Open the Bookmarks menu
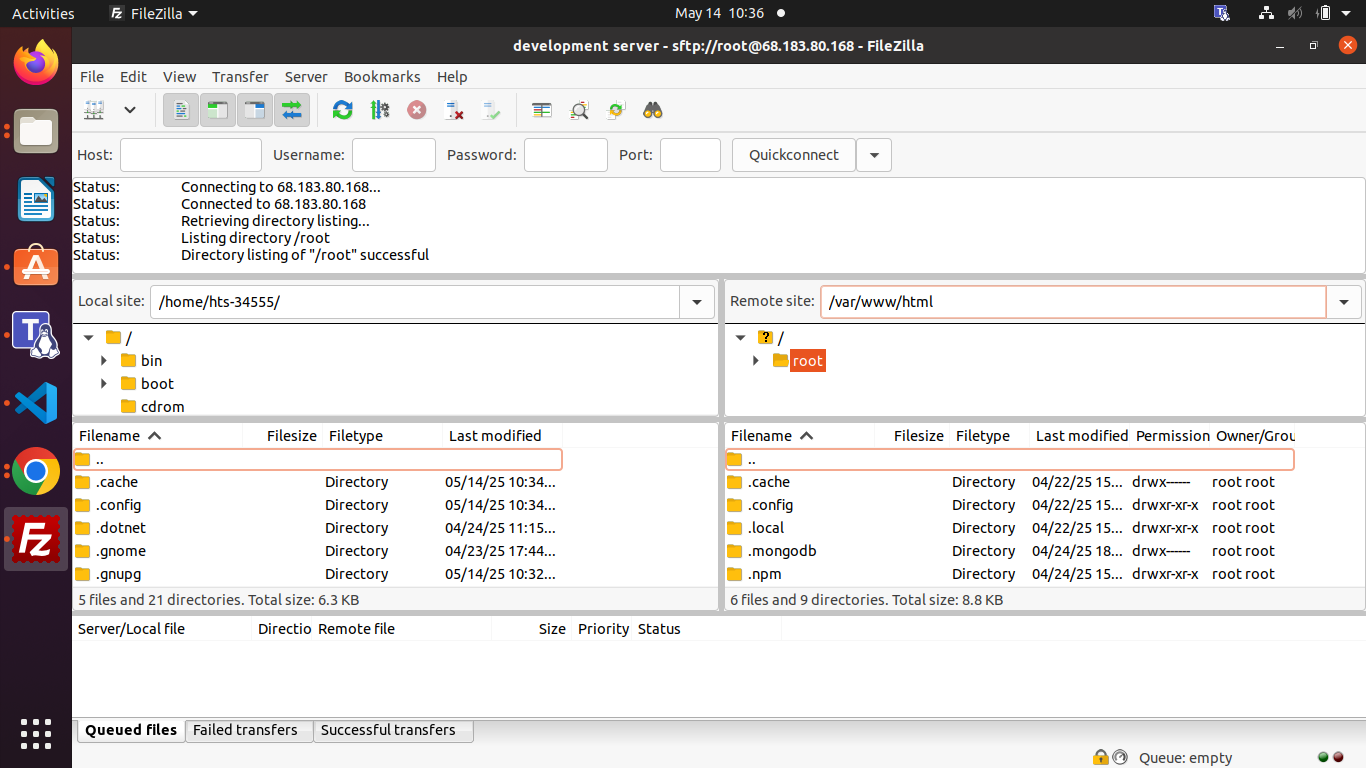 (382, 77)
